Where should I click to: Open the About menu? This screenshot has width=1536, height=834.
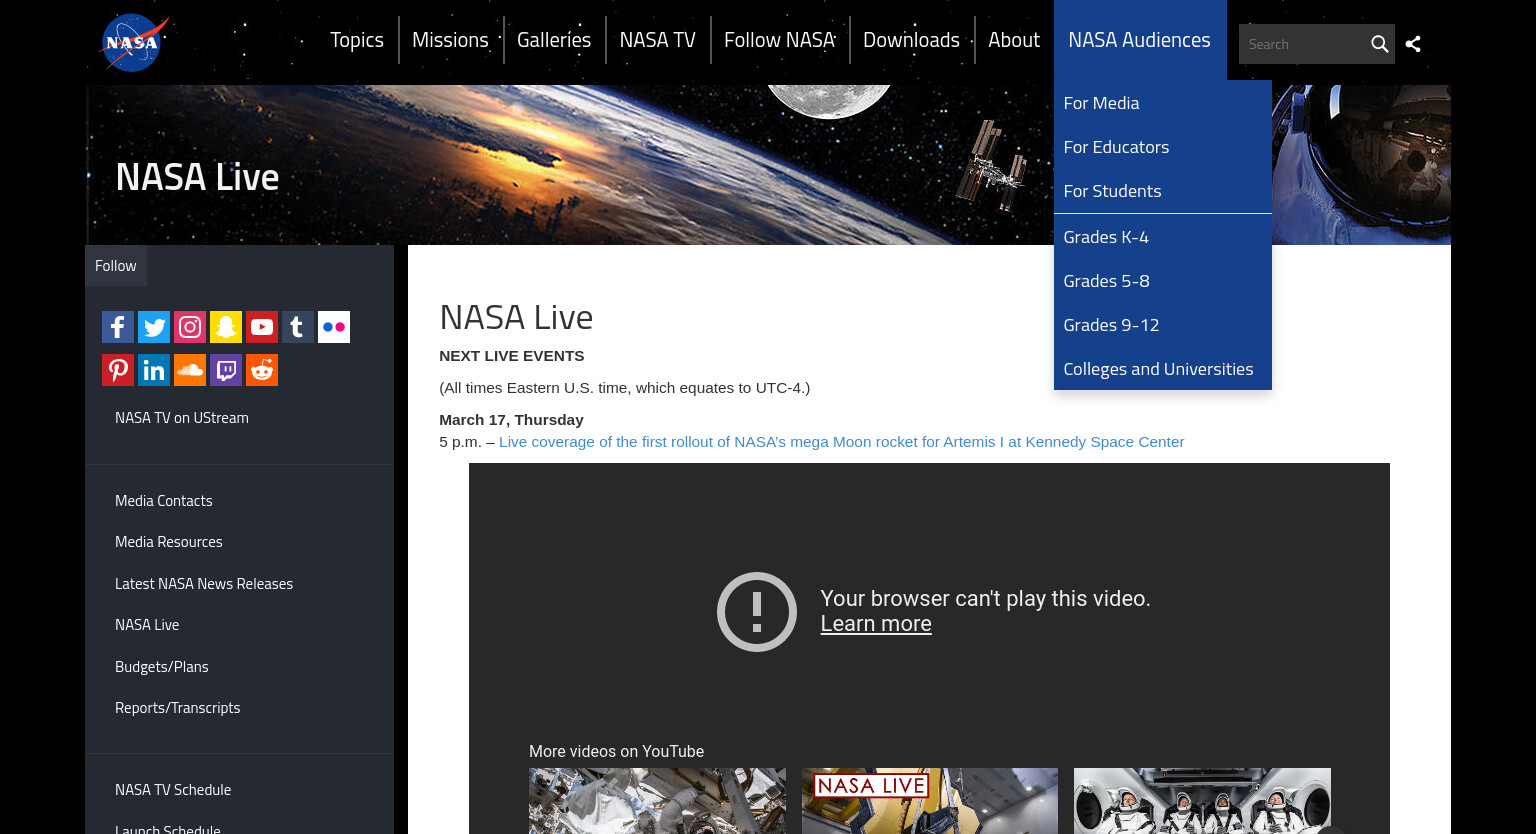pyautogui.click(x=1014, y=40)
